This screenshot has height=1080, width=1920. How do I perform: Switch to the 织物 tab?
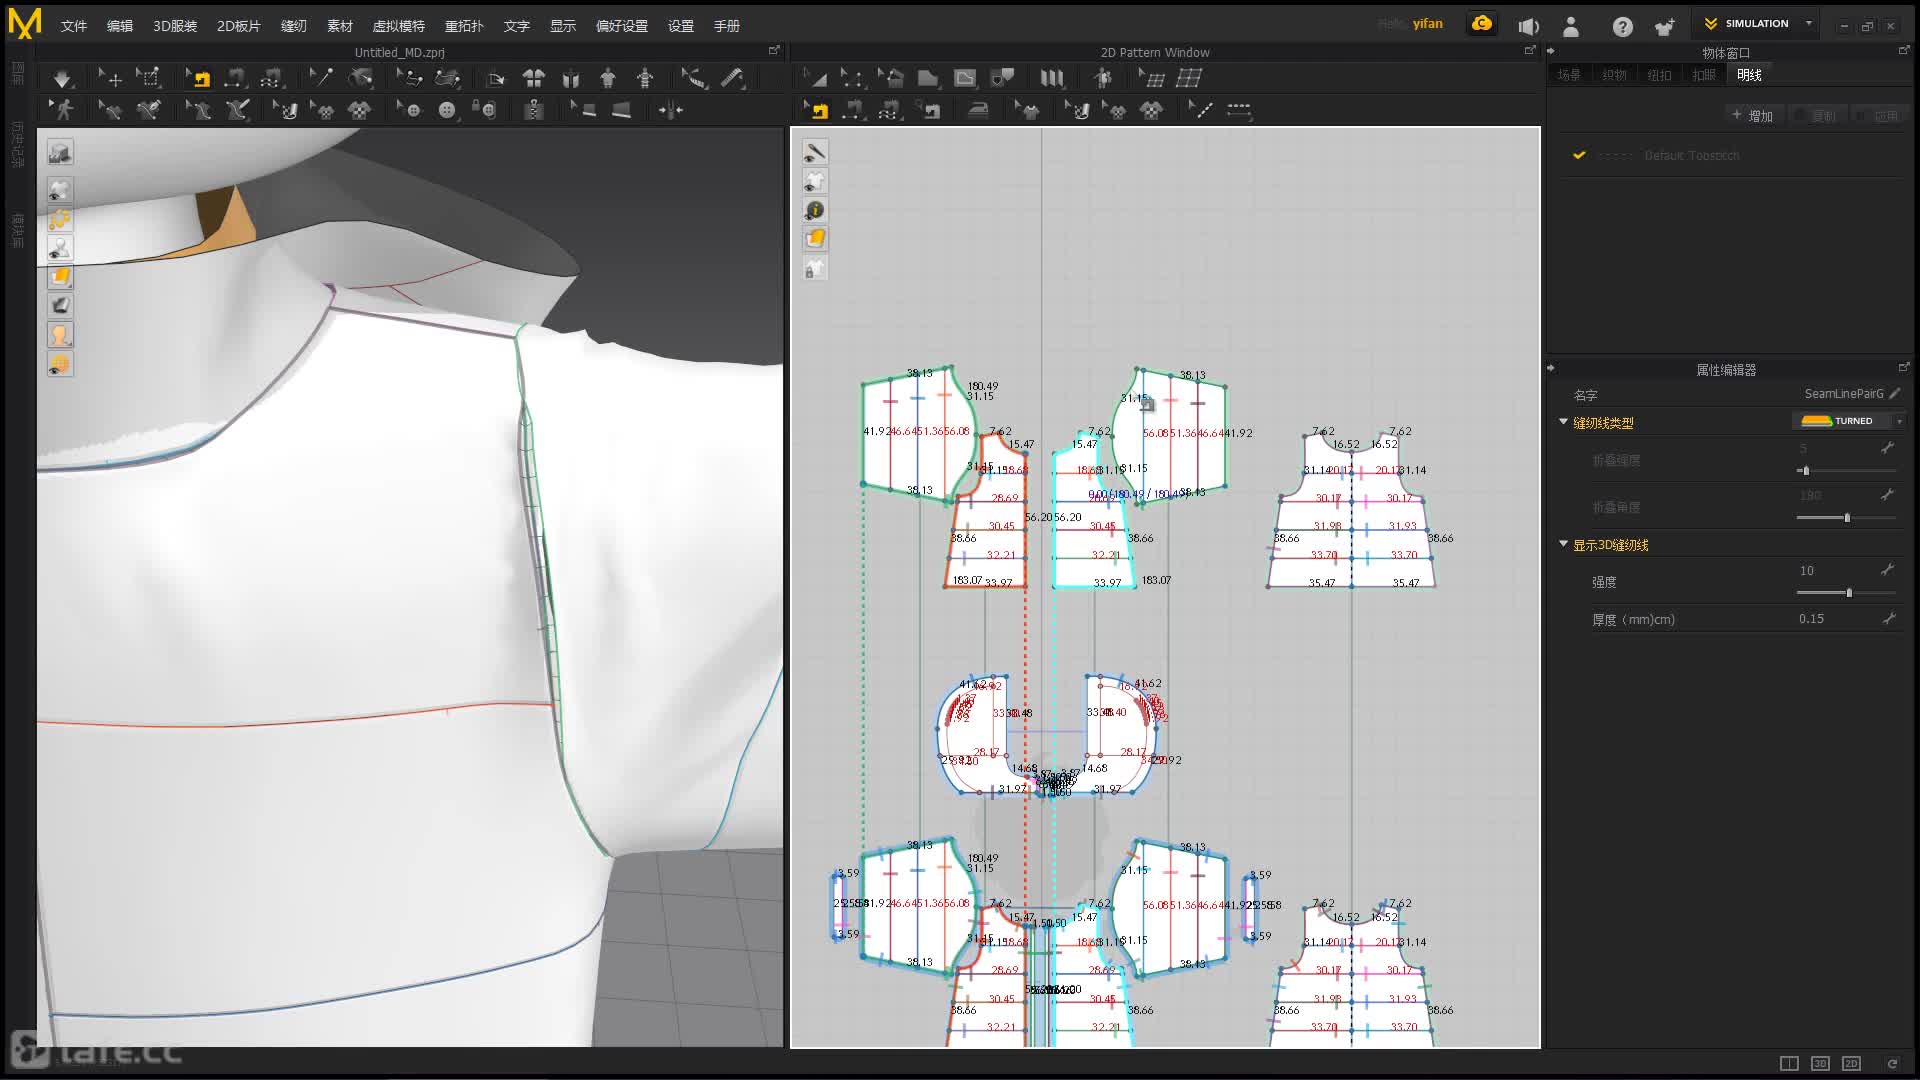coord(1614,75)
